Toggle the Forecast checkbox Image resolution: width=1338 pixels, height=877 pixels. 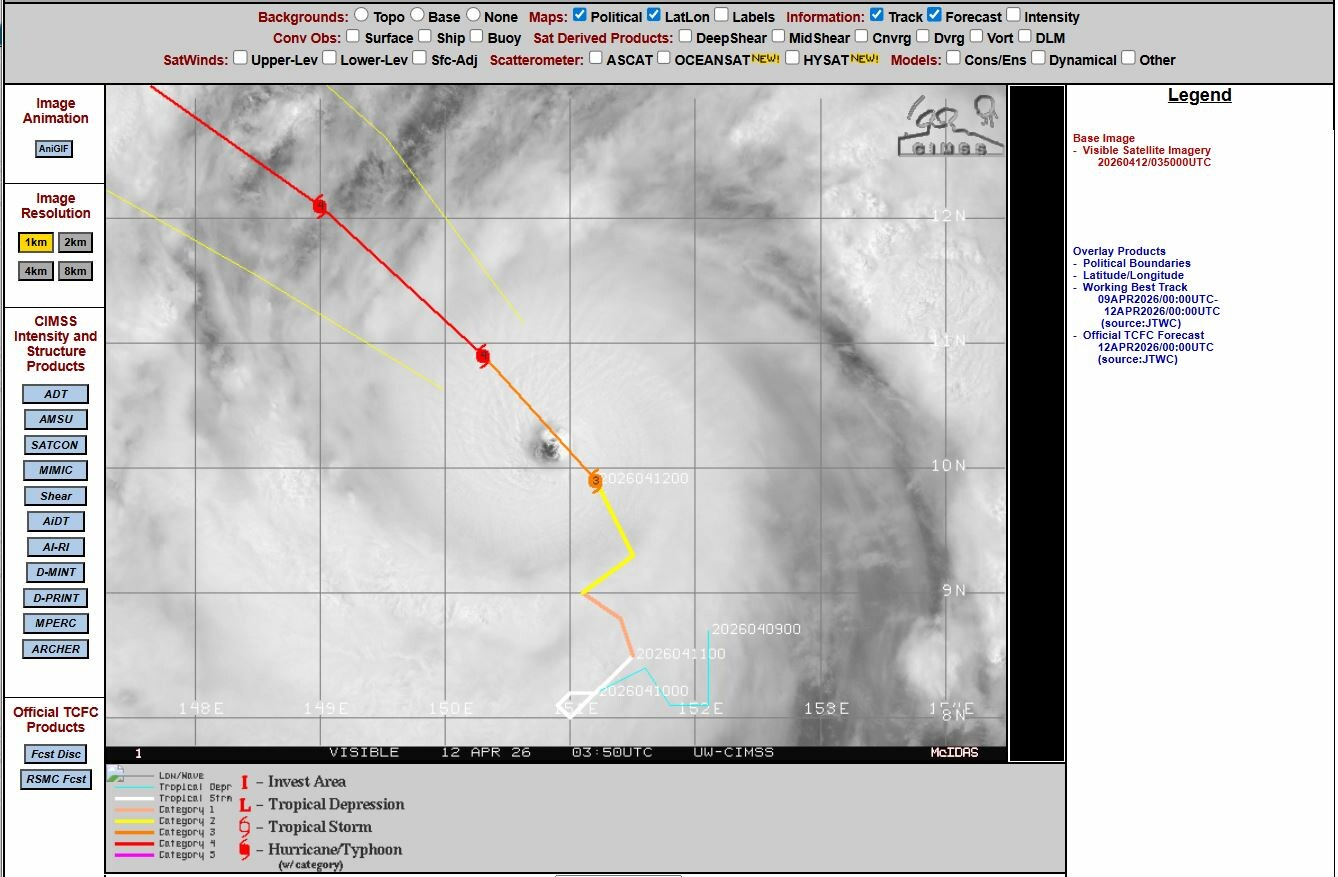[x=934, y=16]
